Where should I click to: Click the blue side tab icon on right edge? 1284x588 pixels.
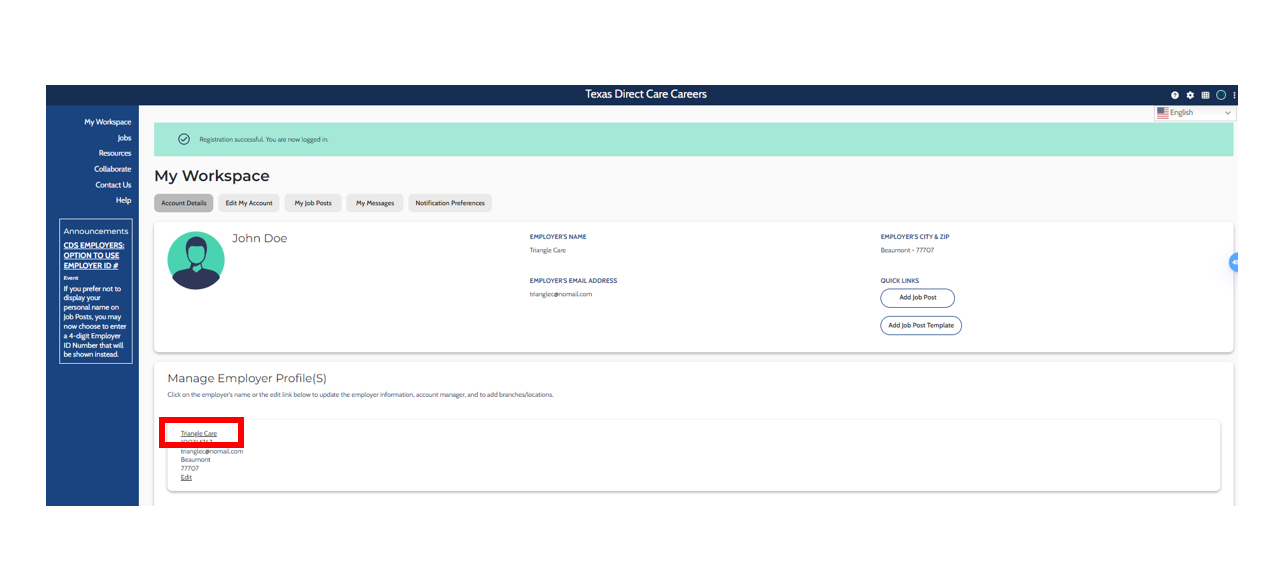1235,262
